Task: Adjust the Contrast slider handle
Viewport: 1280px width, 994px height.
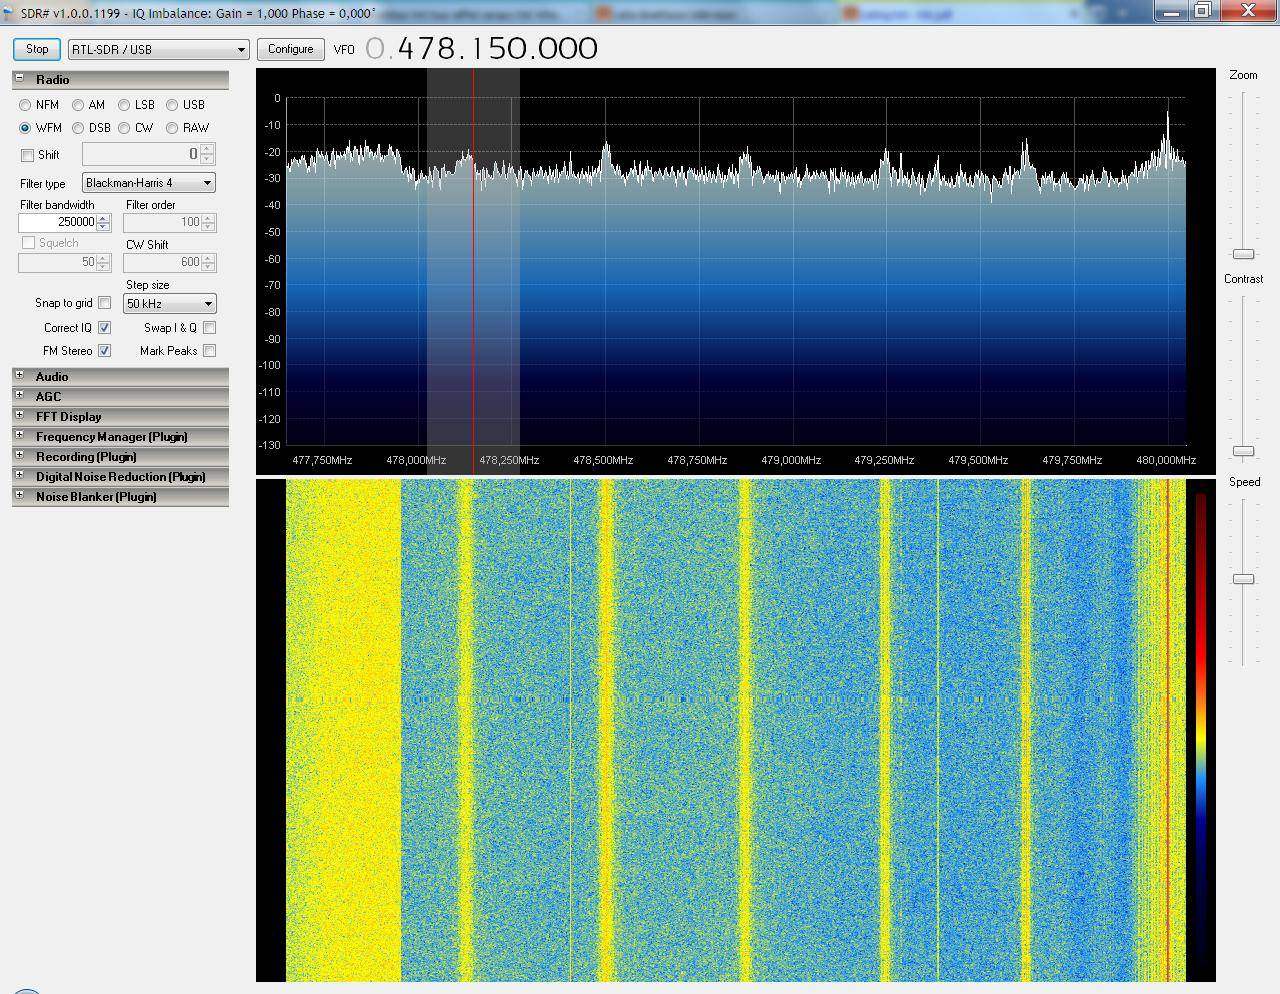Action: click(x=1243, y=451)
